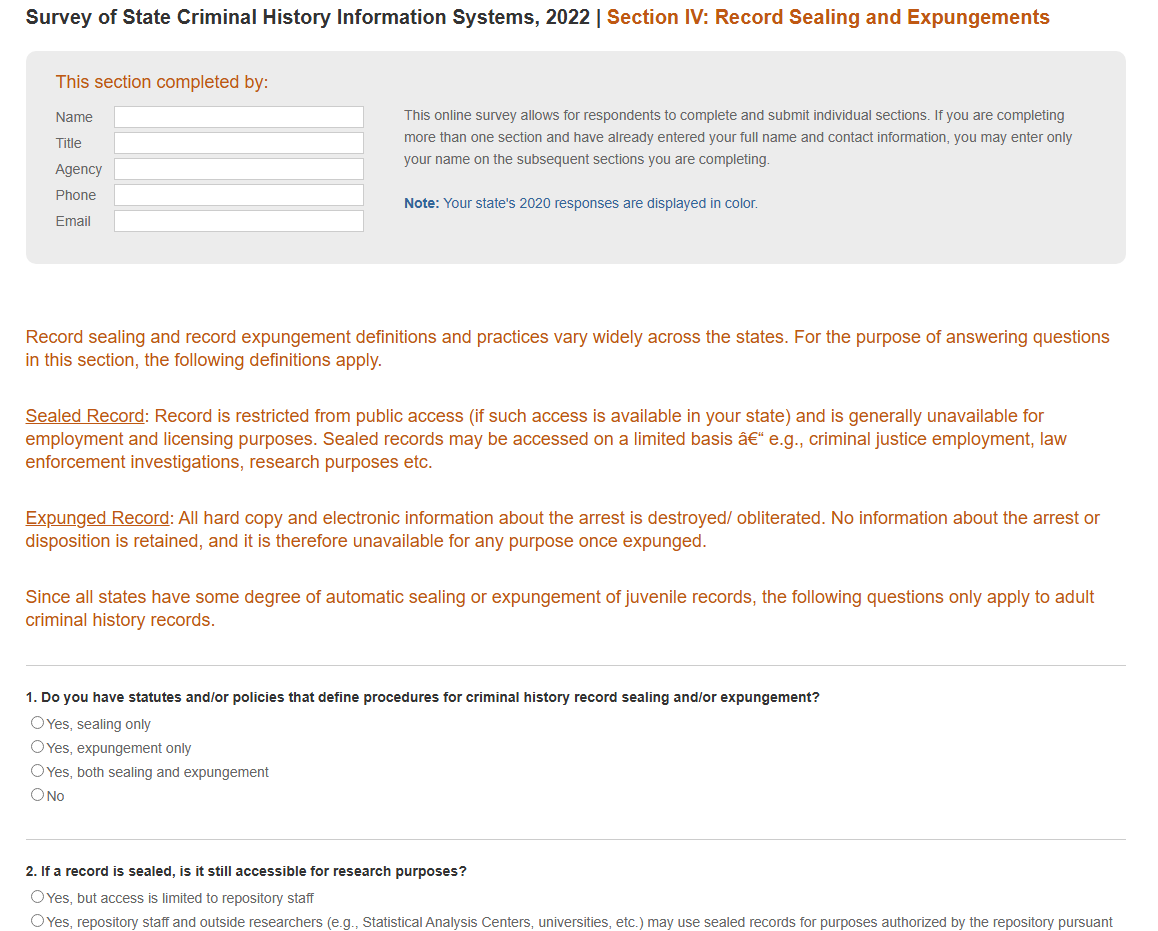The image size is (1158, 931).
Task: Select the repository staff and outside researchers option
Action: (38, 921)
